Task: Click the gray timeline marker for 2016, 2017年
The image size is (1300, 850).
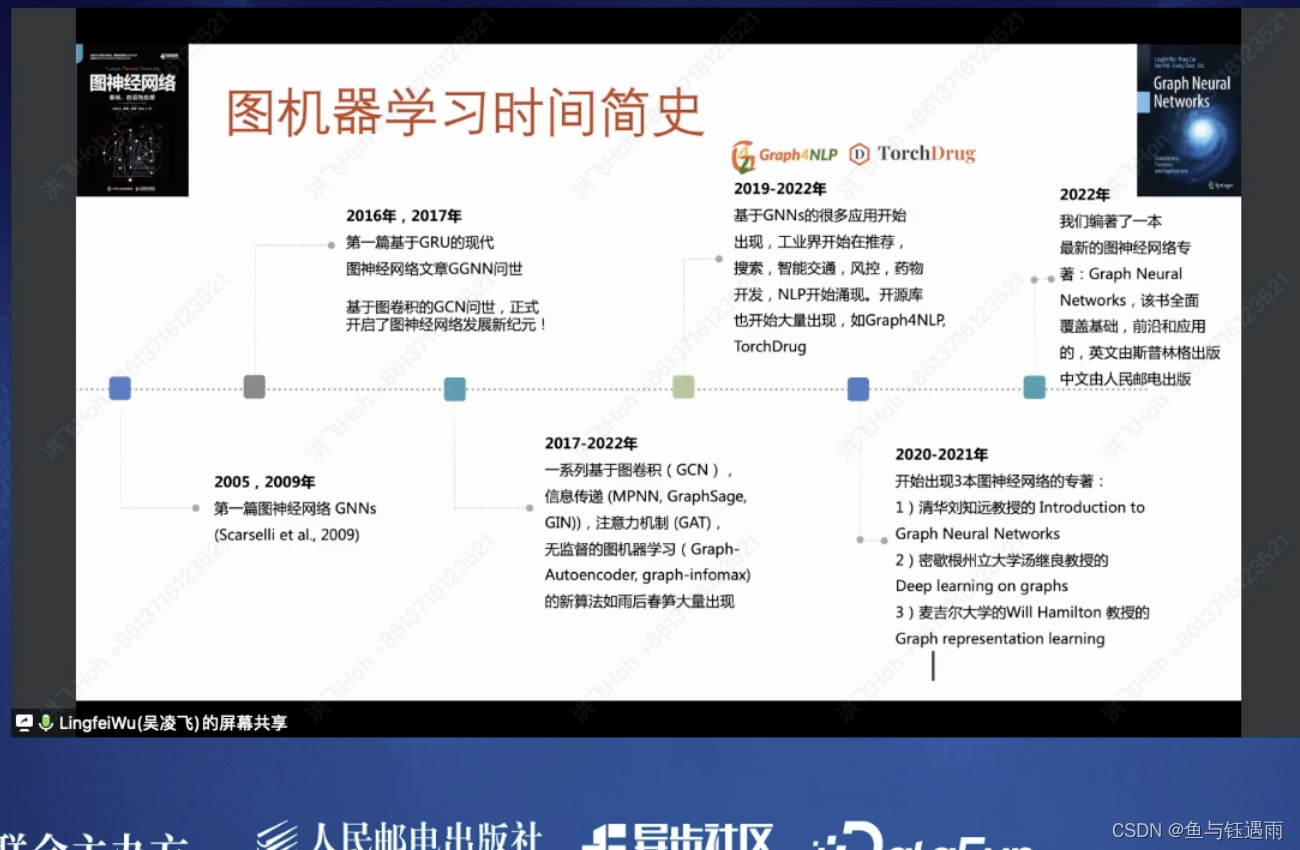Action: pos(255,387)
